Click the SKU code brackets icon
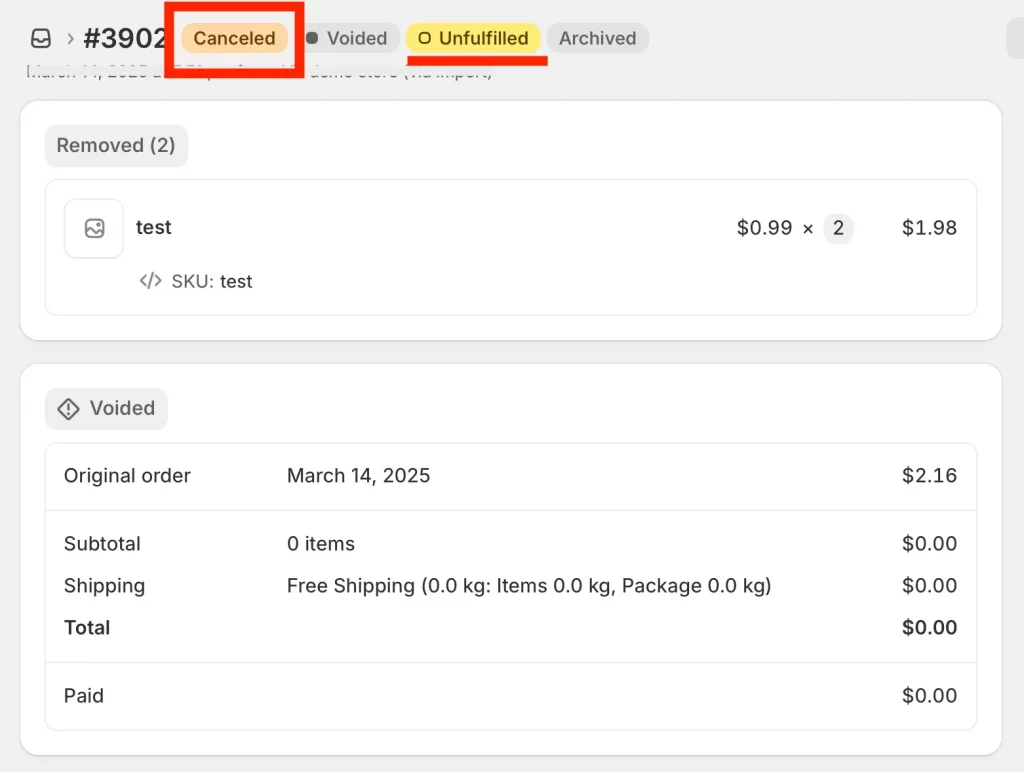 point(150,281)
